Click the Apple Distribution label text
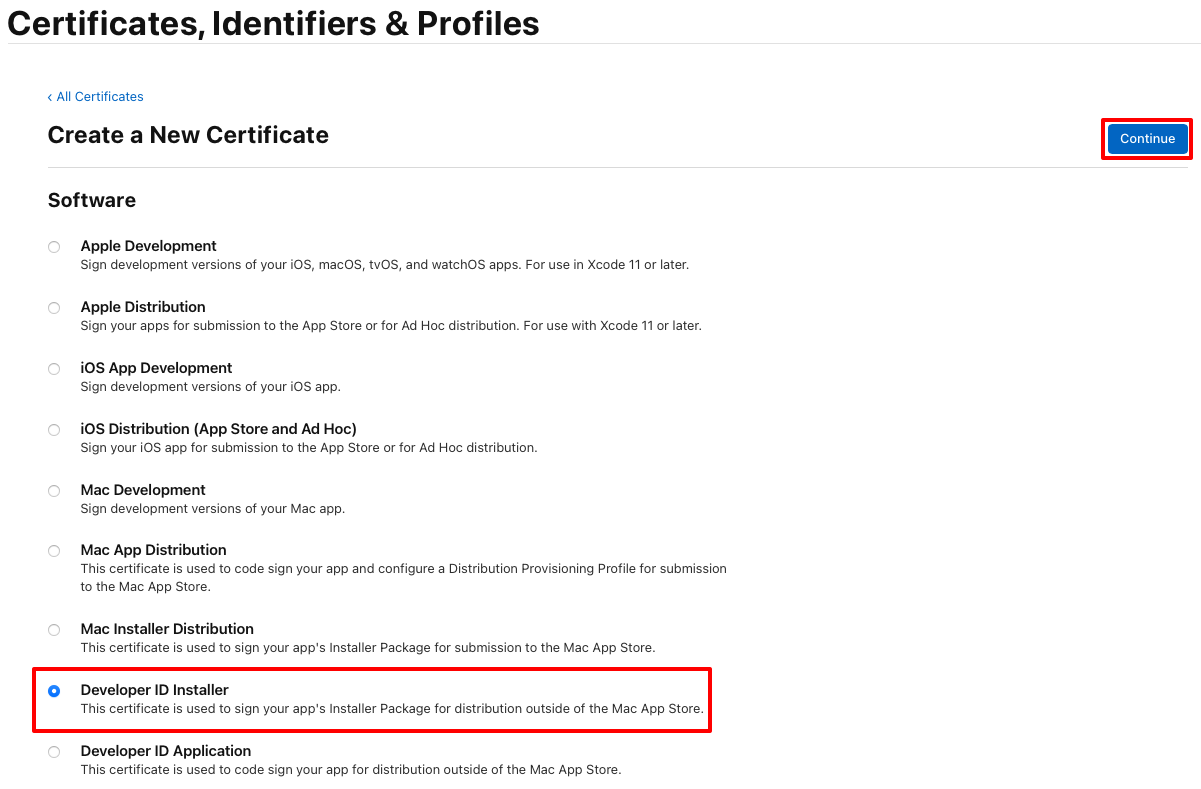The width and height of the screenshot is (1201, 789). 143,307
